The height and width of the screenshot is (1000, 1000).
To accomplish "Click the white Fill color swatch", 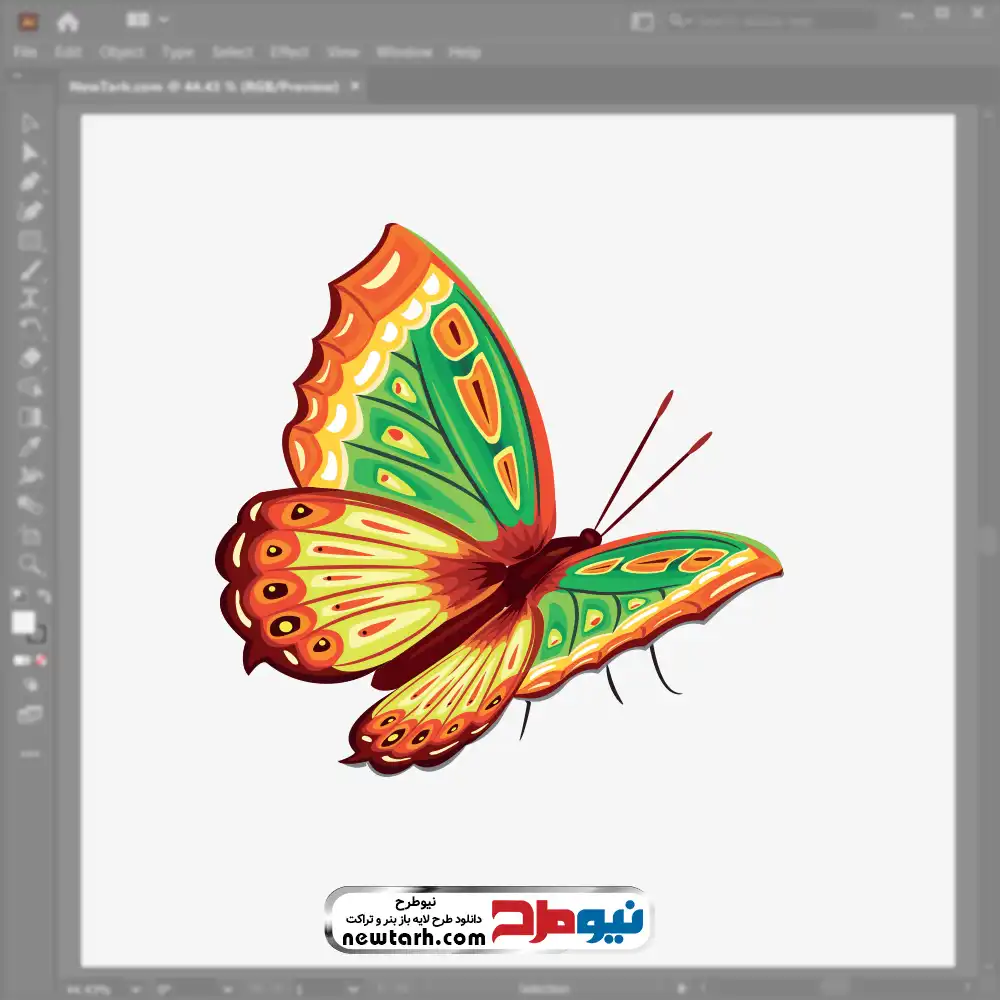I will (23, 623).
